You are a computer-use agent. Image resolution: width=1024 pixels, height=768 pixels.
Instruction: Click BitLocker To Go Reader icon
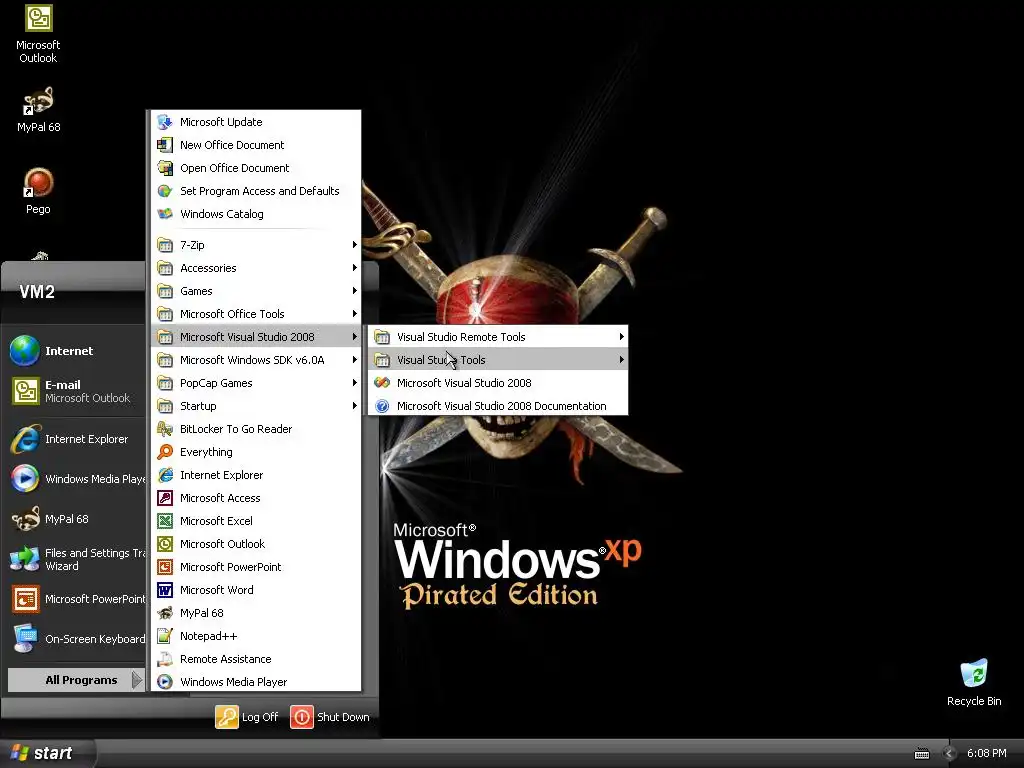click(x=165, y=429)
